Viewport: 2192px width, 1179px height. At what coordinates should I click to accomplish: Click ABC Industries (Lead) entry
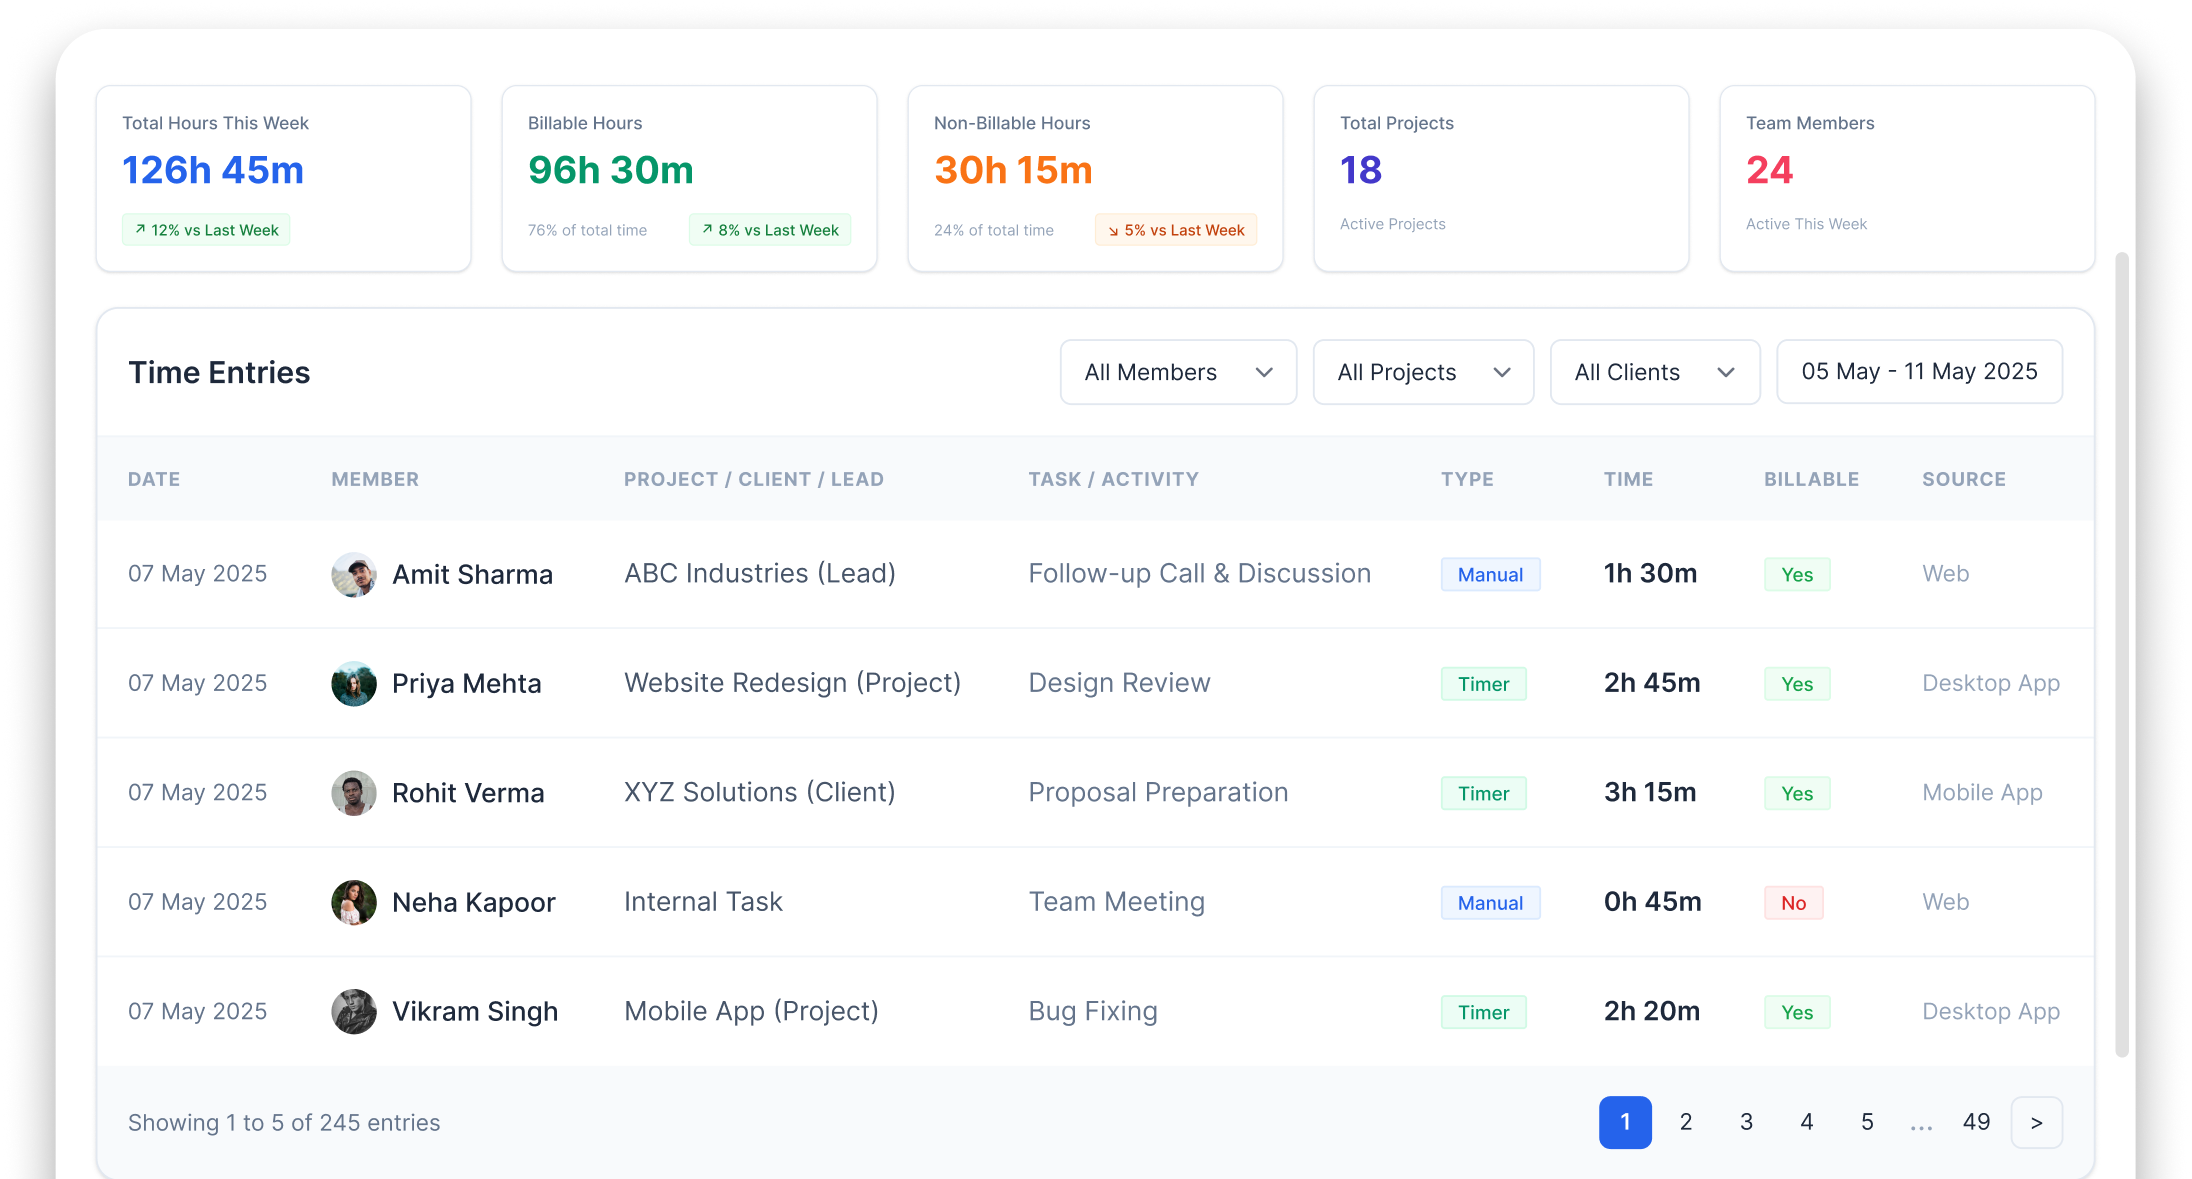pos(760,573)
